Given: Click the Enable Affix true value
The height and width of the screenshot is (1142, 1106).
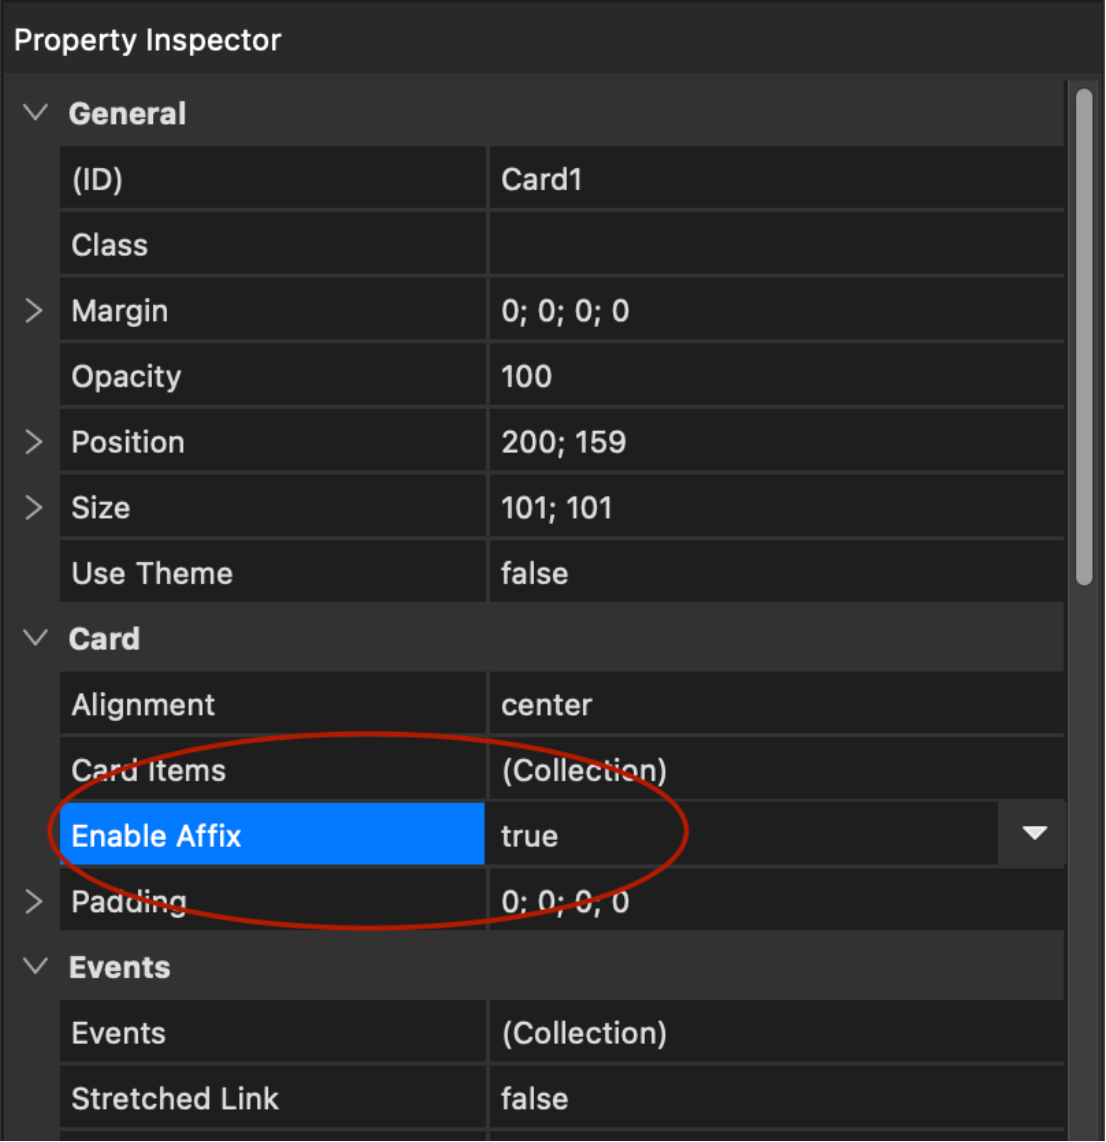Looking at the screenshot, I should coord(740,836).
